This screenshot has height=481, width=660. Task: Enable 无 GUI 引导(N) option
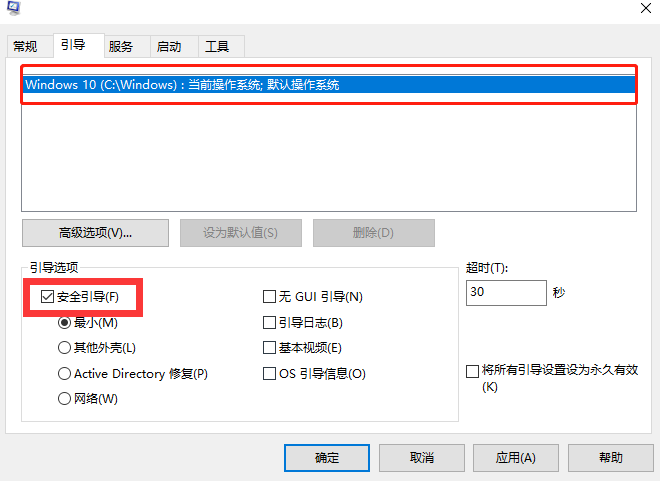[x=269, y=297]
